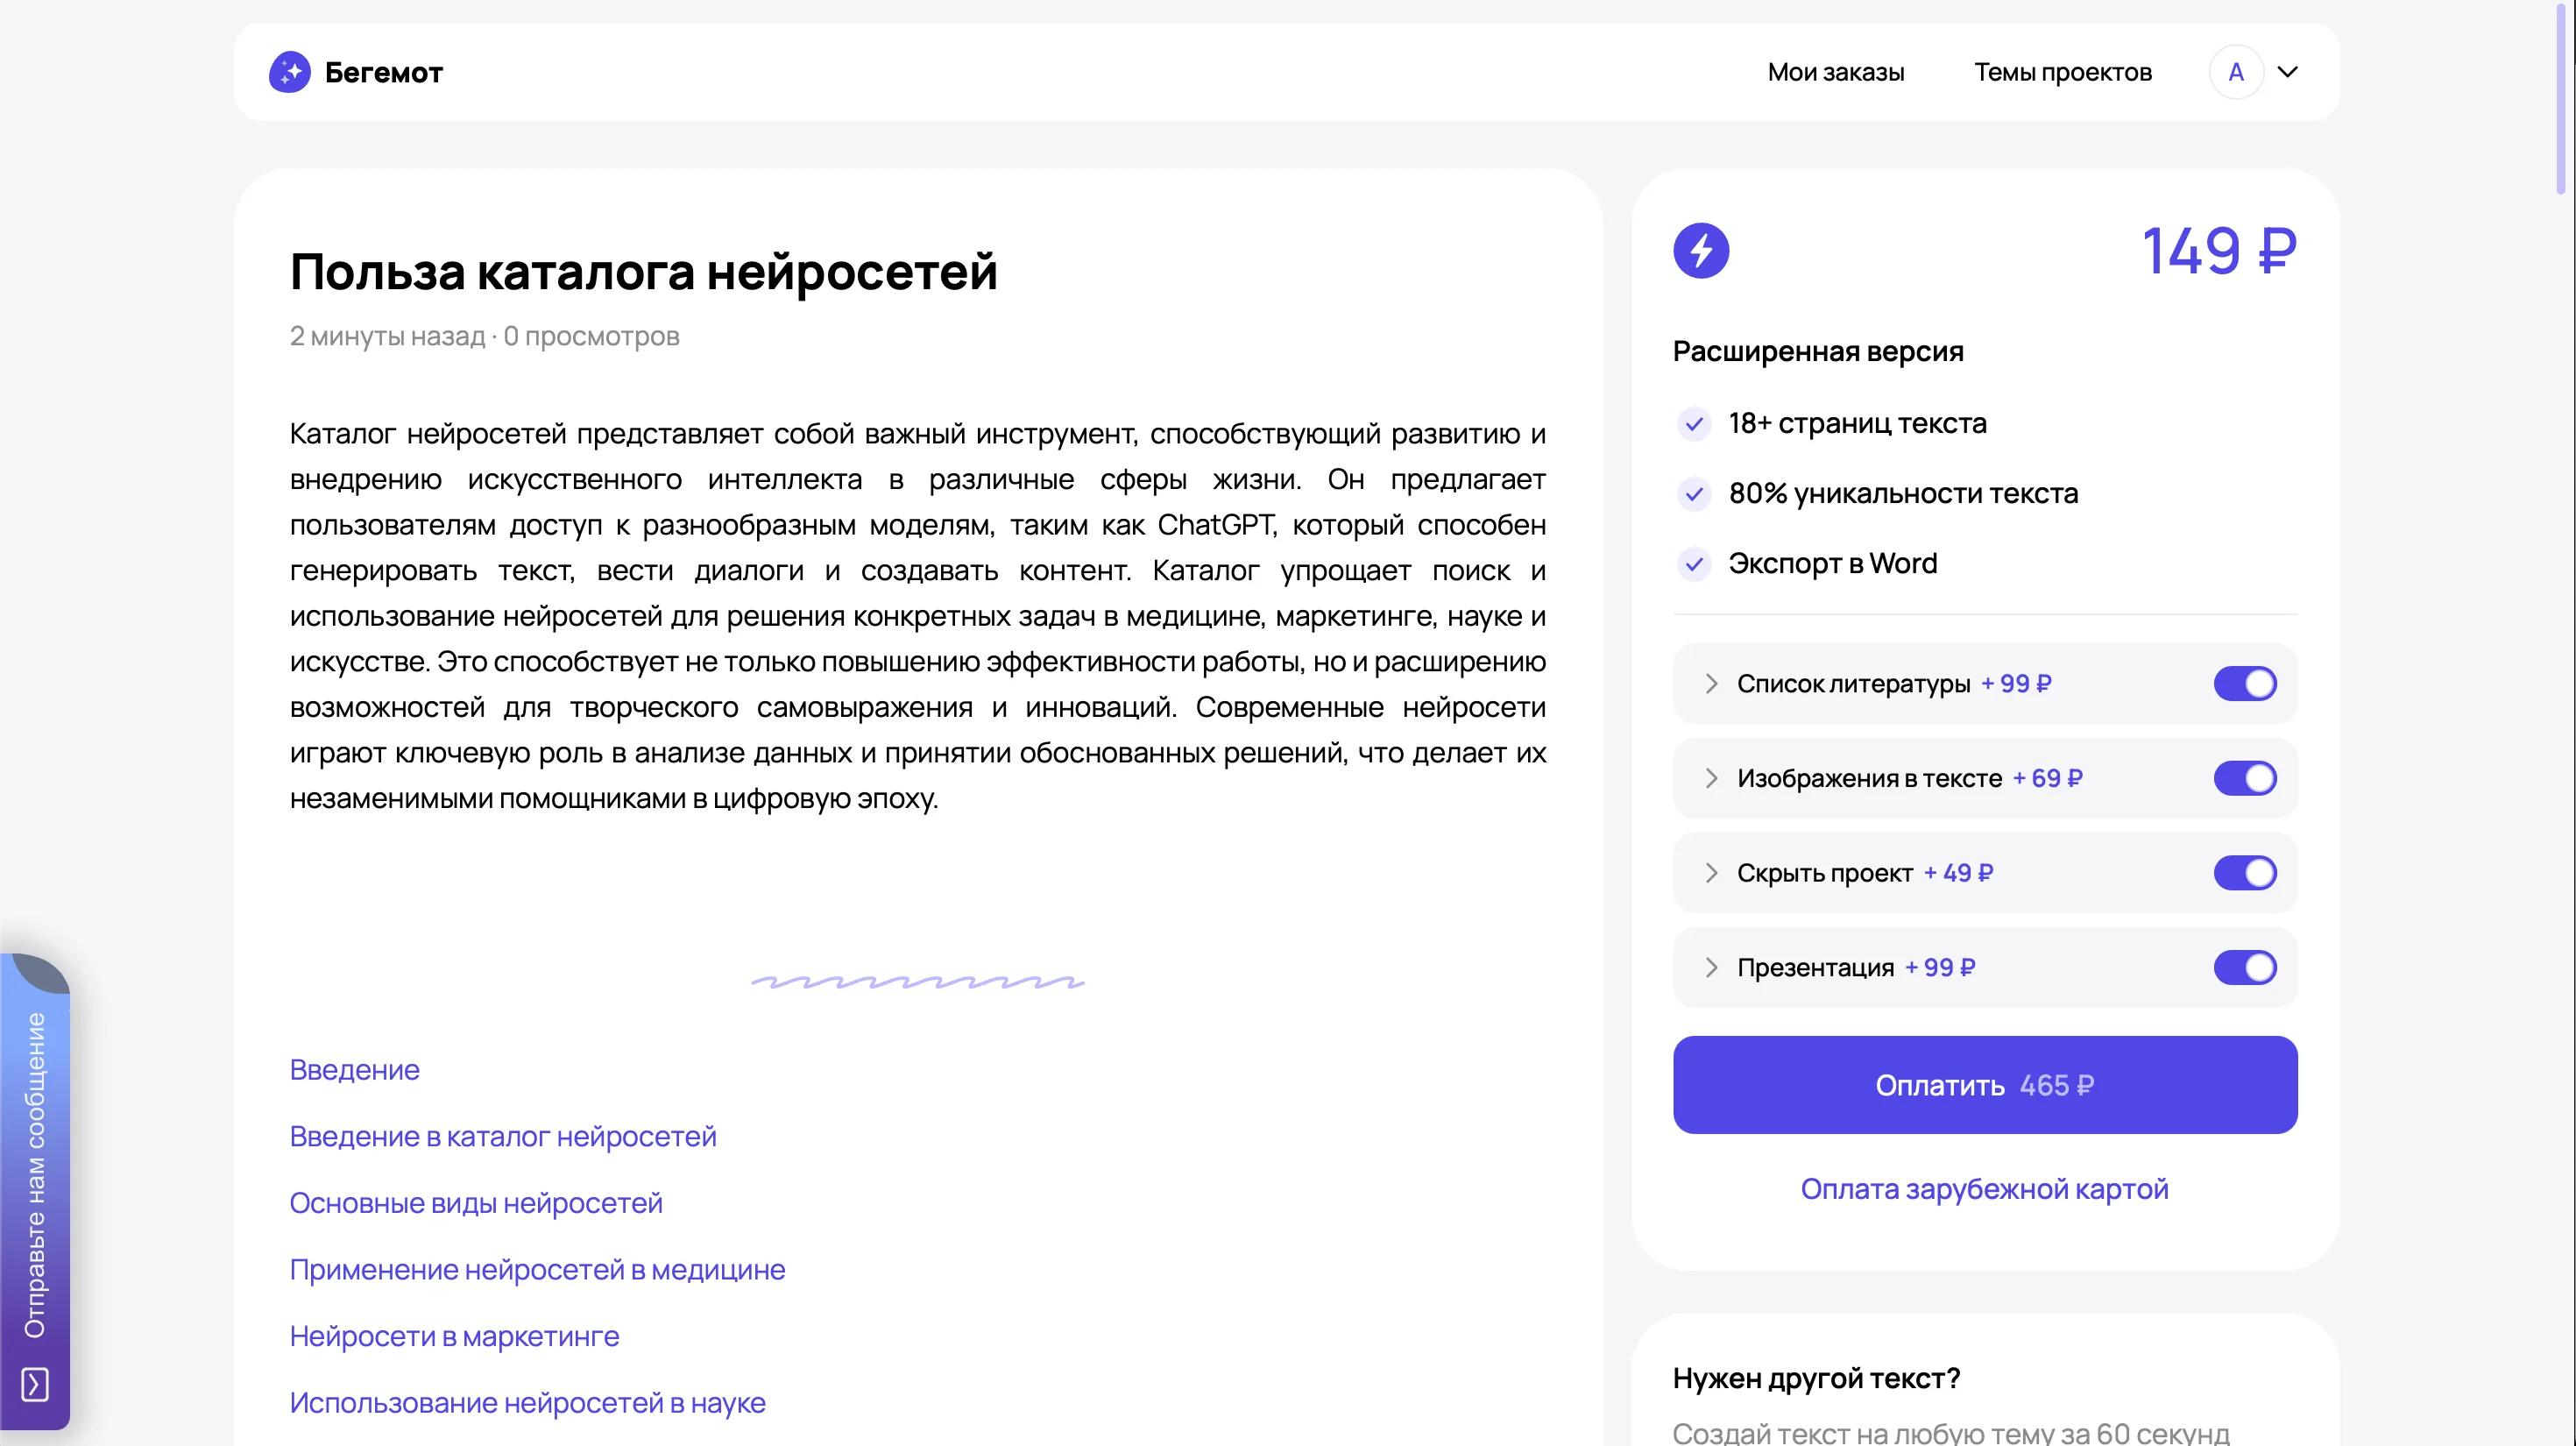
Task: Click checkmark next to 80% уникальности текста
Action: click(1694, 494)
